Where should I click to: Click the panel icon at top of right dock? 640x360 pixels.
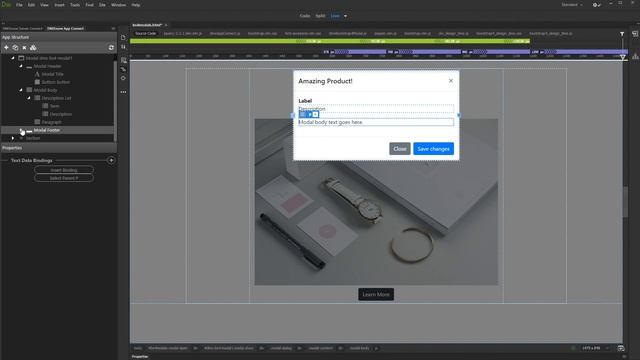tap(635, 34)
